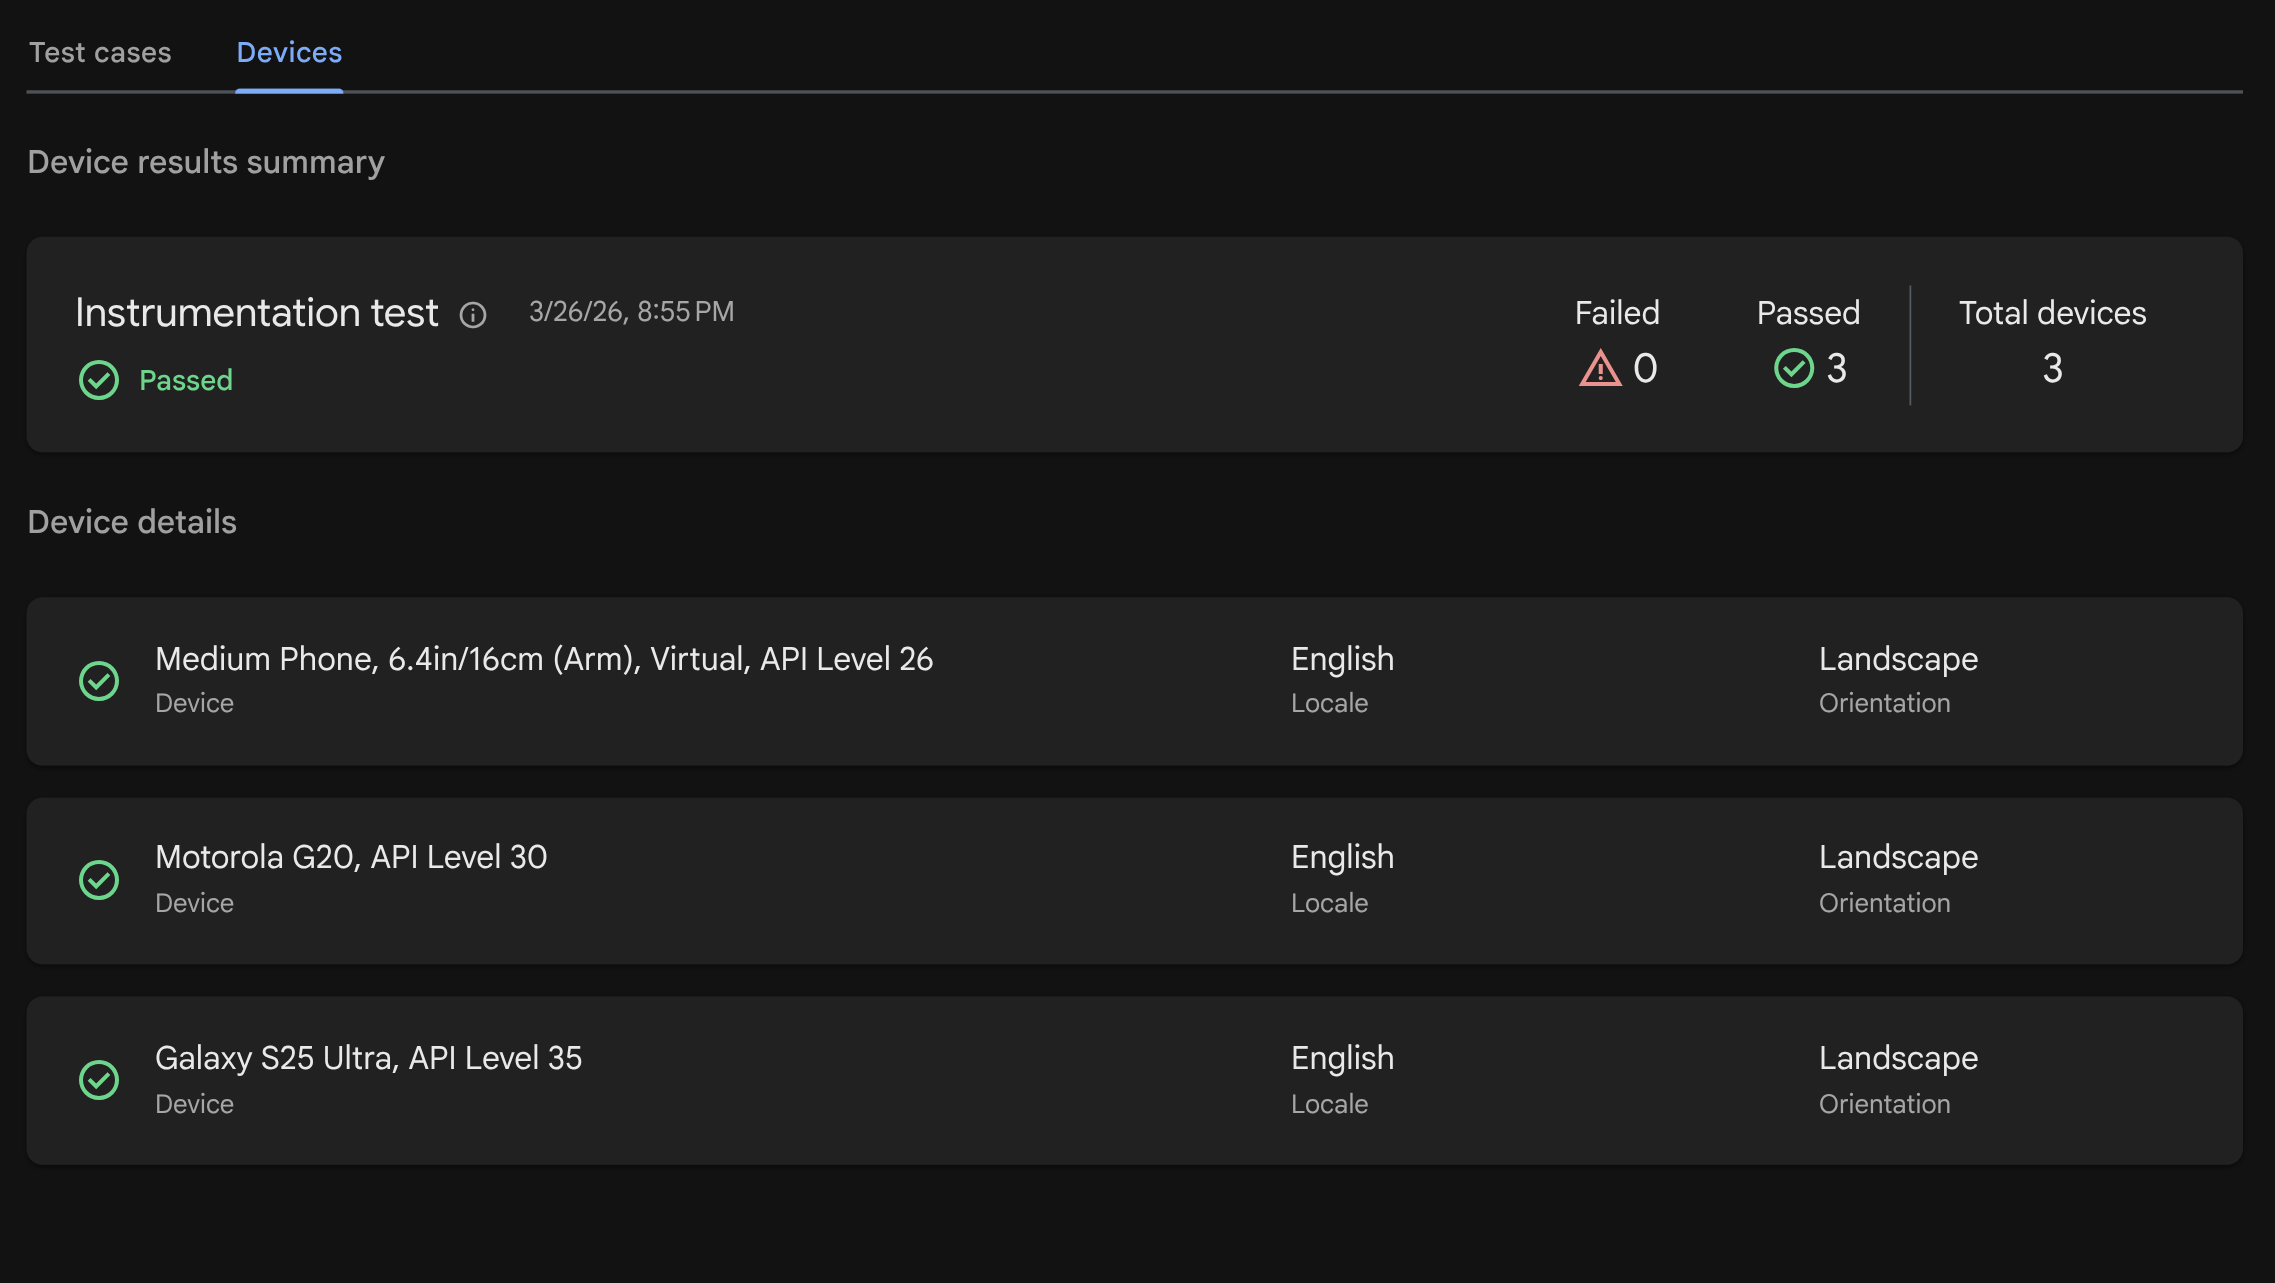This screenshot has width=2275, height=1283.
Task: Expand the Galaxy S25 Ultra device details
Action: pyautogui.click(x=369, y=1058)
